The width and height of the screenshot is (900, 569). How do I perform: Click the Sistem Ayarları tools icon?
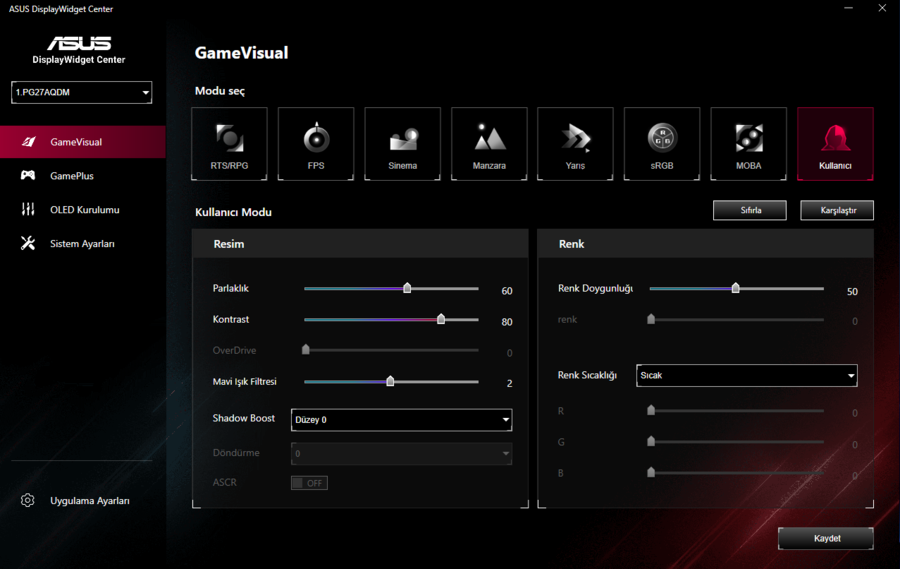click(28, 243)
